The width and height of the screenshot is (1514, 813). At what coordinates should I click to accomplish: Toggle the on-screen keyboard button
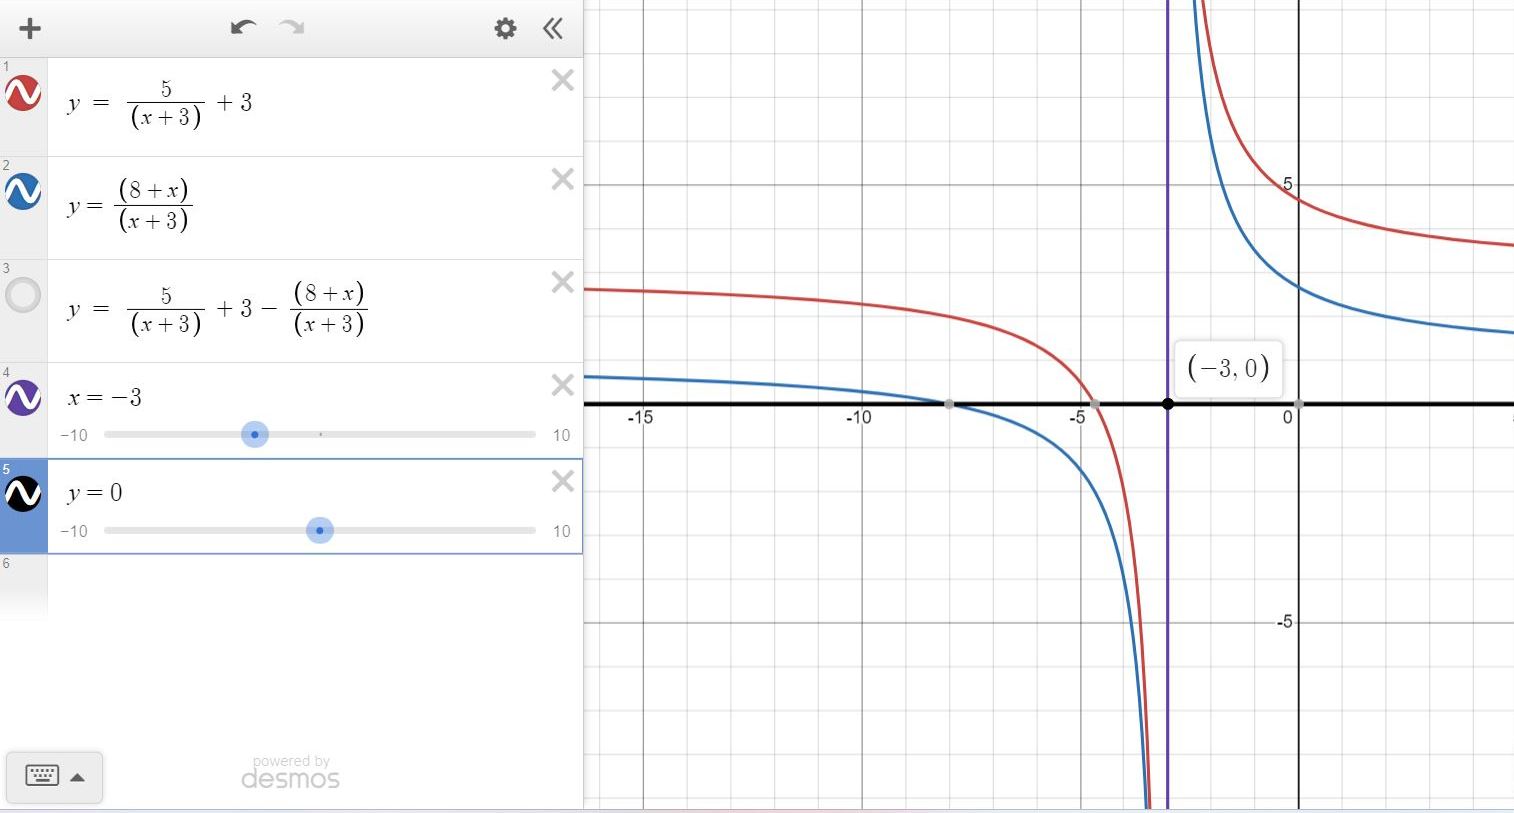[x=54, y=776]
